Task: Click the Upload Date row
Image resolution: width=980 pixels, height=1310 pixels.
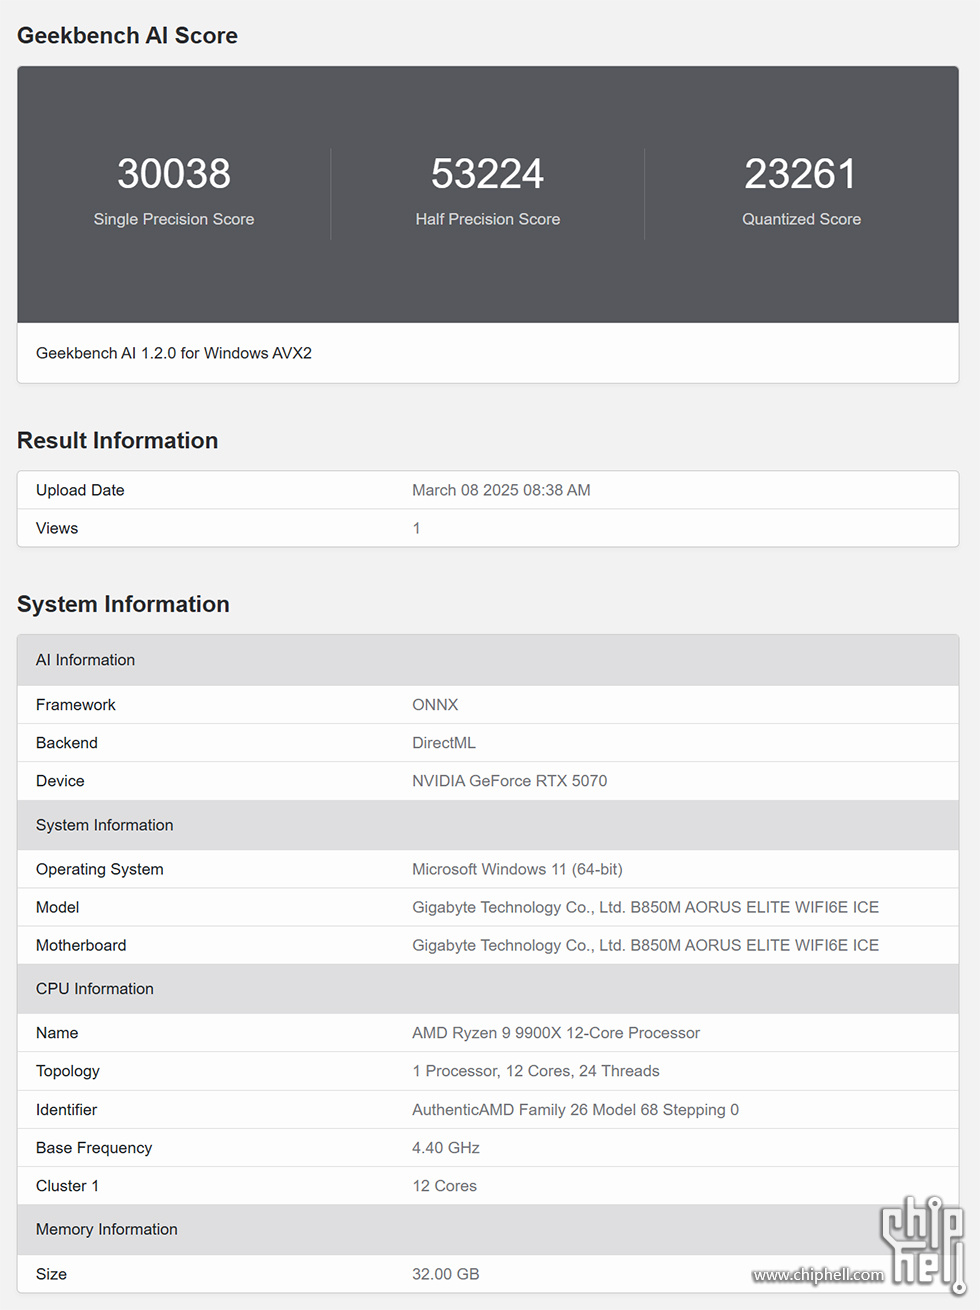Action: [80, 490]
